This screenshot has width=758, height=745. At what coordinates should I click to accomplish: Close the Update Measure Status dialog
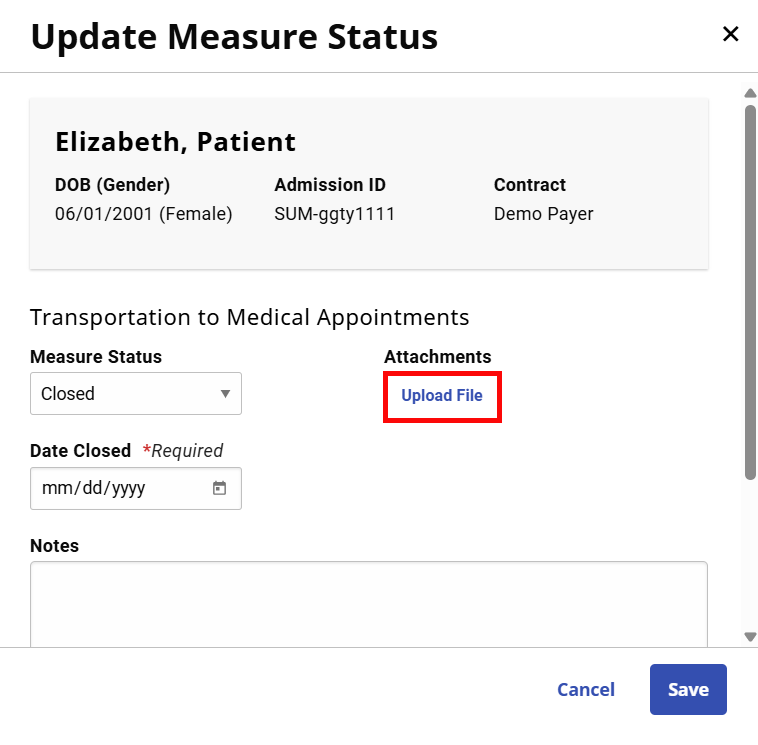[730, 35]
